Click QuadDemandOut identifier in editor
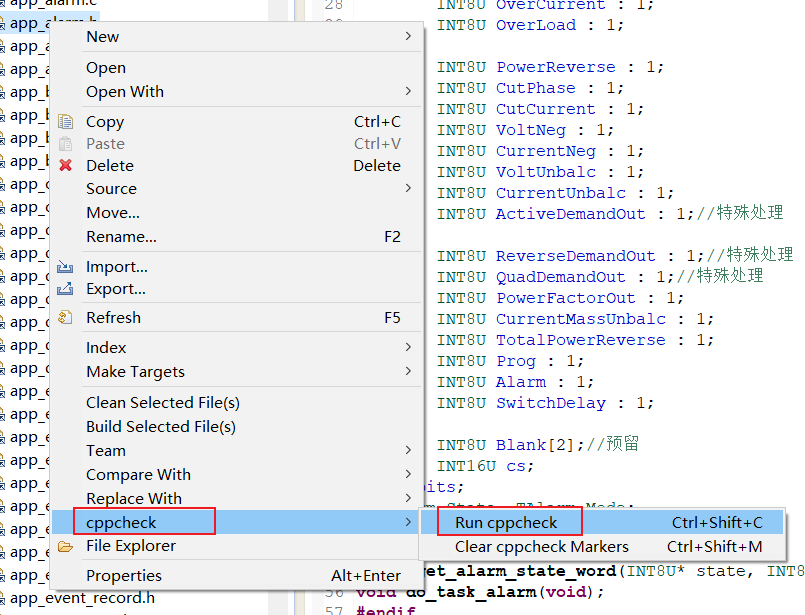805x615 pixels. click(561, 277)
